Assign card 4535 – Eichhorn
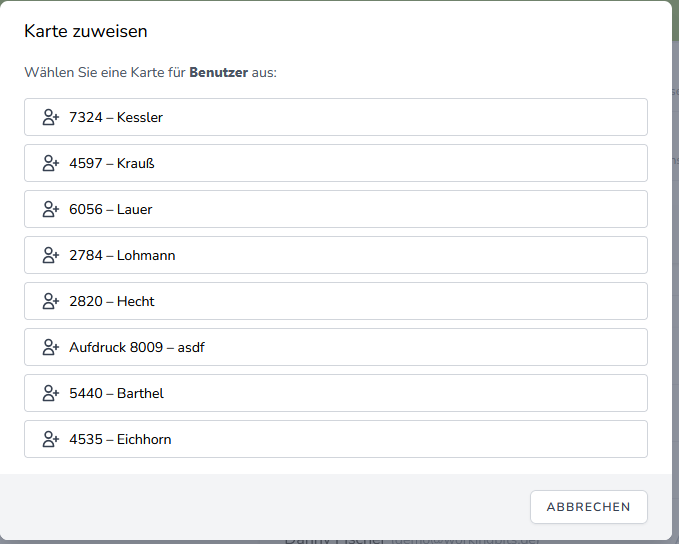The width and height of the screenshot is (679, 544). 336,439
